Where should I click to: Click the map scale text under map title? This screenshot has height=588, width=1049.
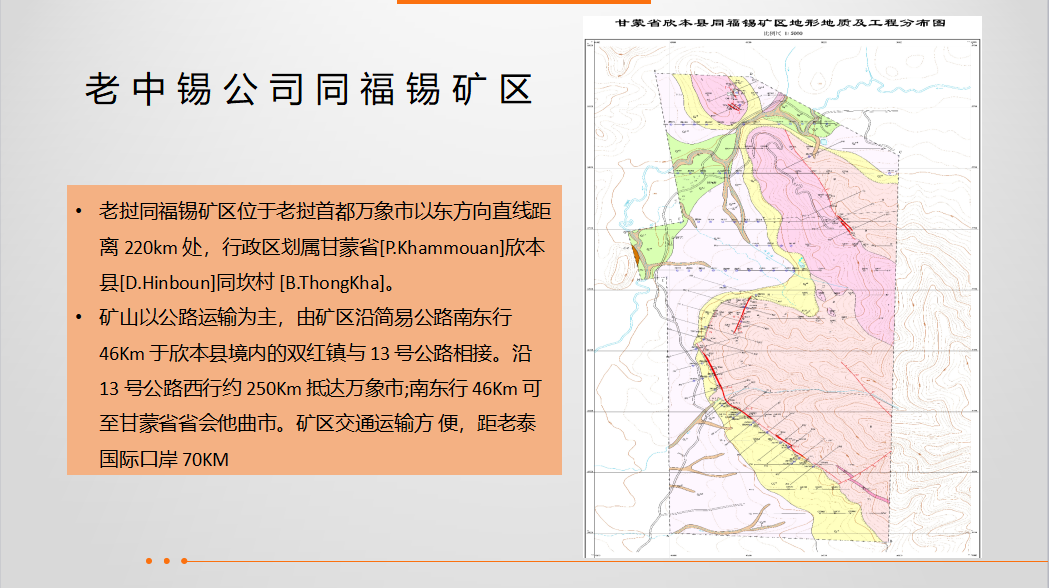coord(784,34)
